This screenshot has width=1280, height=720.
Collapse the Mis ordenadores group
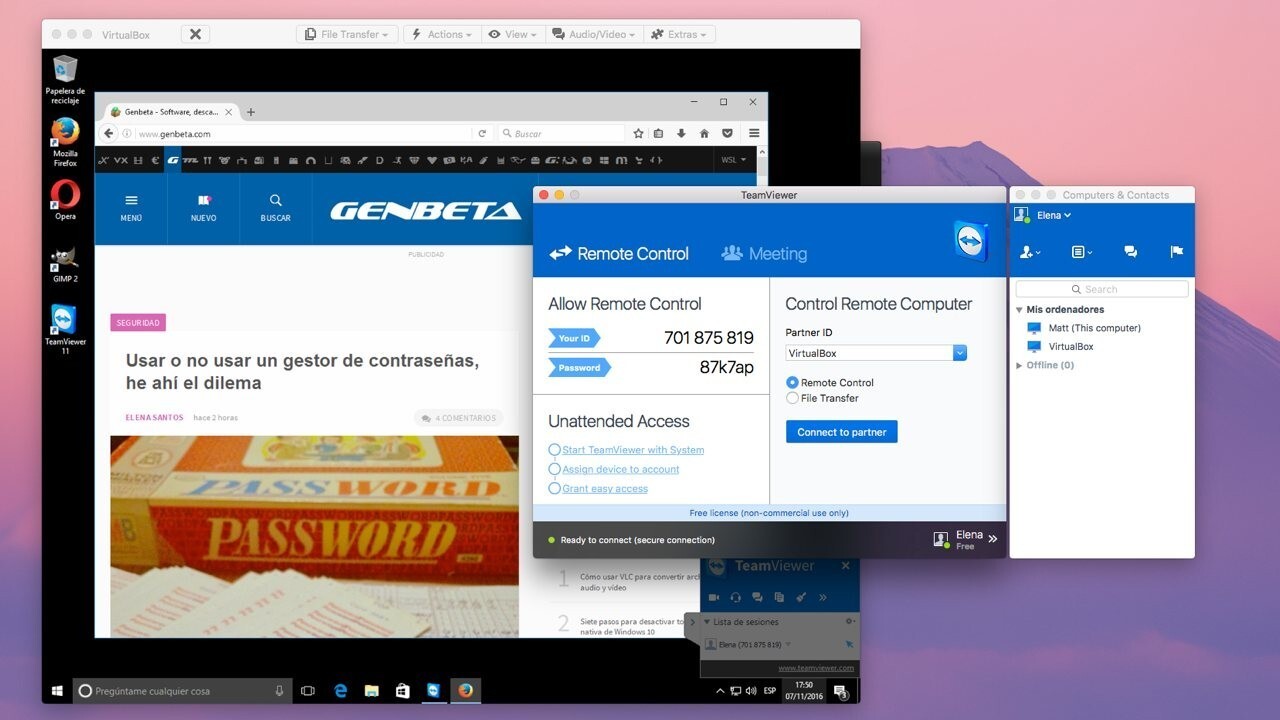(x=1019, y=309)
